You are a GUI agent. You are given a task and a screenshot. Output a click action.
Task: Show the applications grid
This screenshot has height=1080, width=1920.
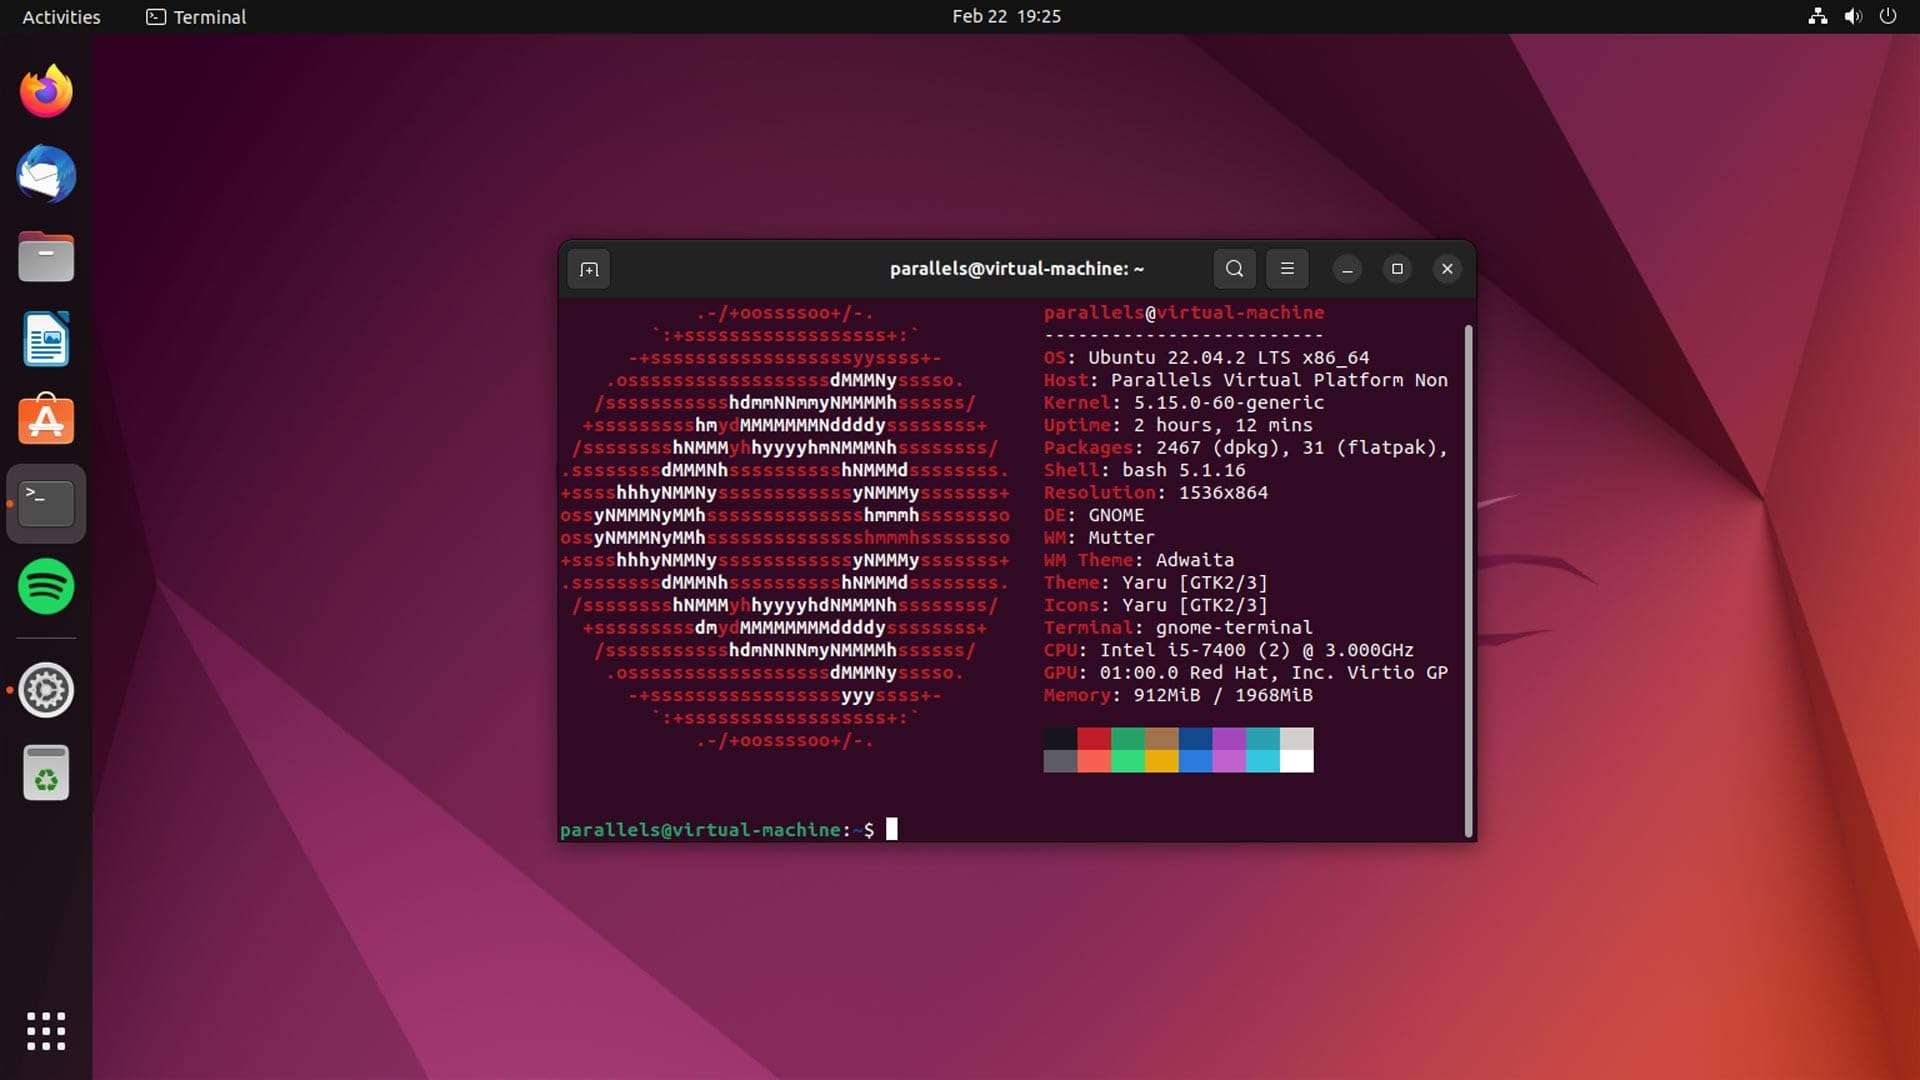(x=45, y=1030)
